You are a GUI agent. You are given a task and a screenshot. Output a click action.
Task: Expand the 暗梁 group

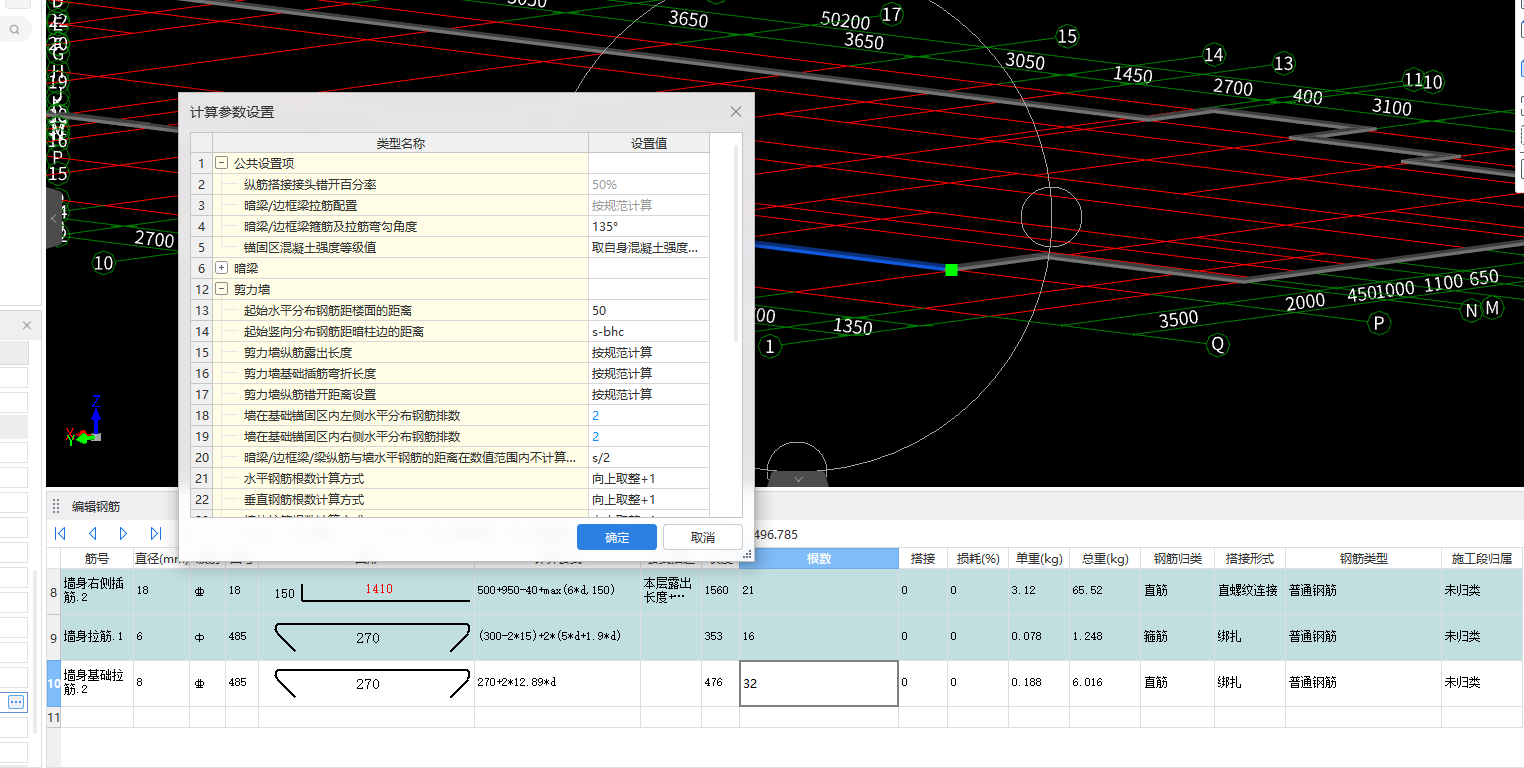[221, 268]
